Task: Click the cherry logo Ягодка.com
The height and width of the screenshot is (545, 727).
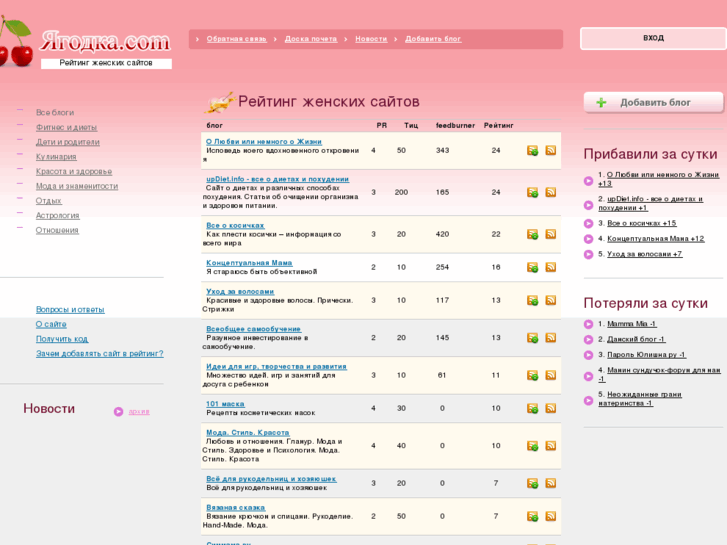Action: (x=85, y=43)
